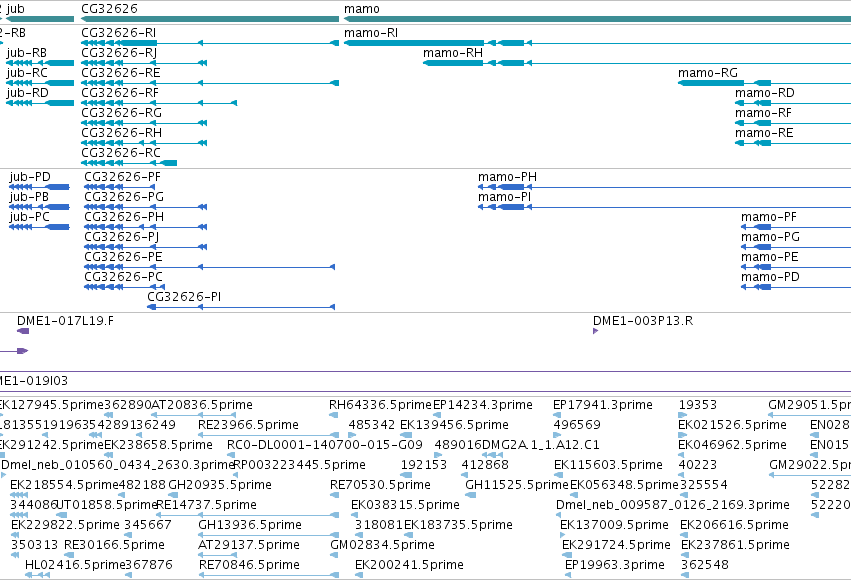851x580 pixels.
Task: Select transcript mamo-RI
Action: (x=371, y=33)
